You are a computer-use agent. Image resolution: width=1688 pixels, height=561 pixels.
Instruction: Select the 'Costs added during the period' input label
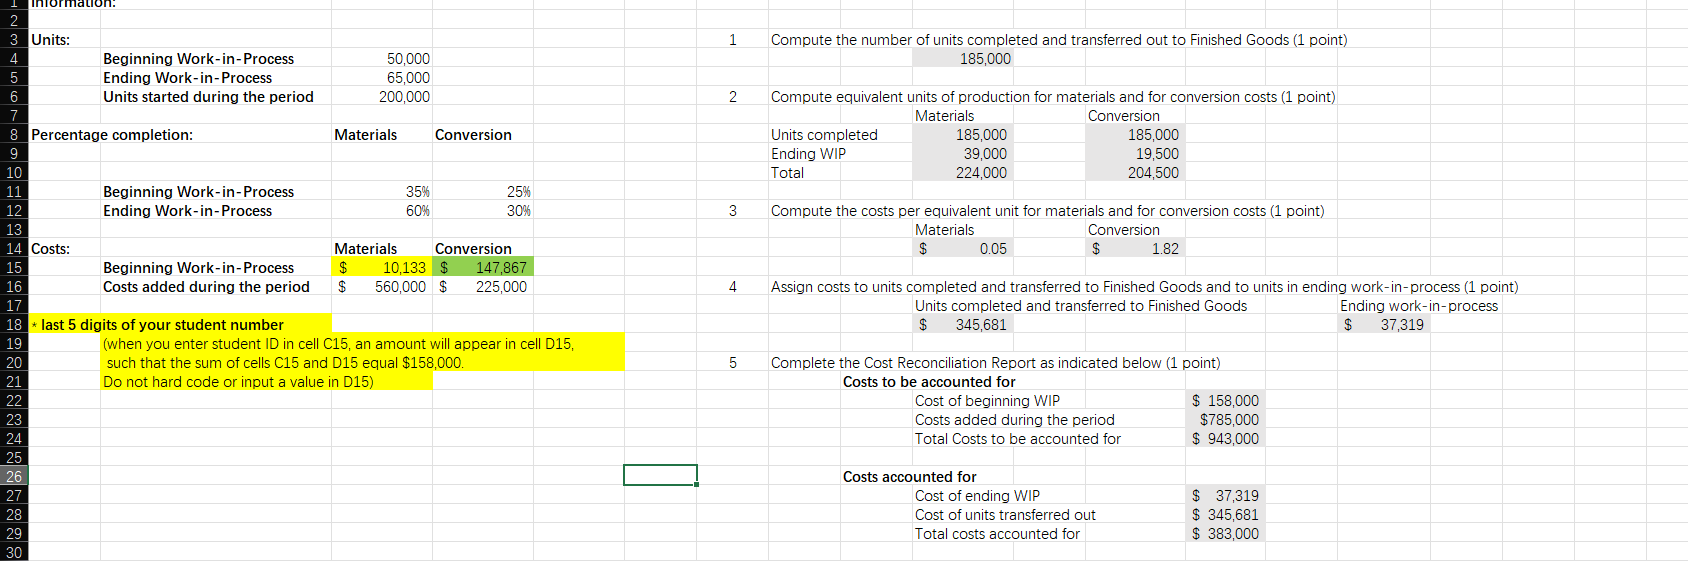[x=206, y=287]
